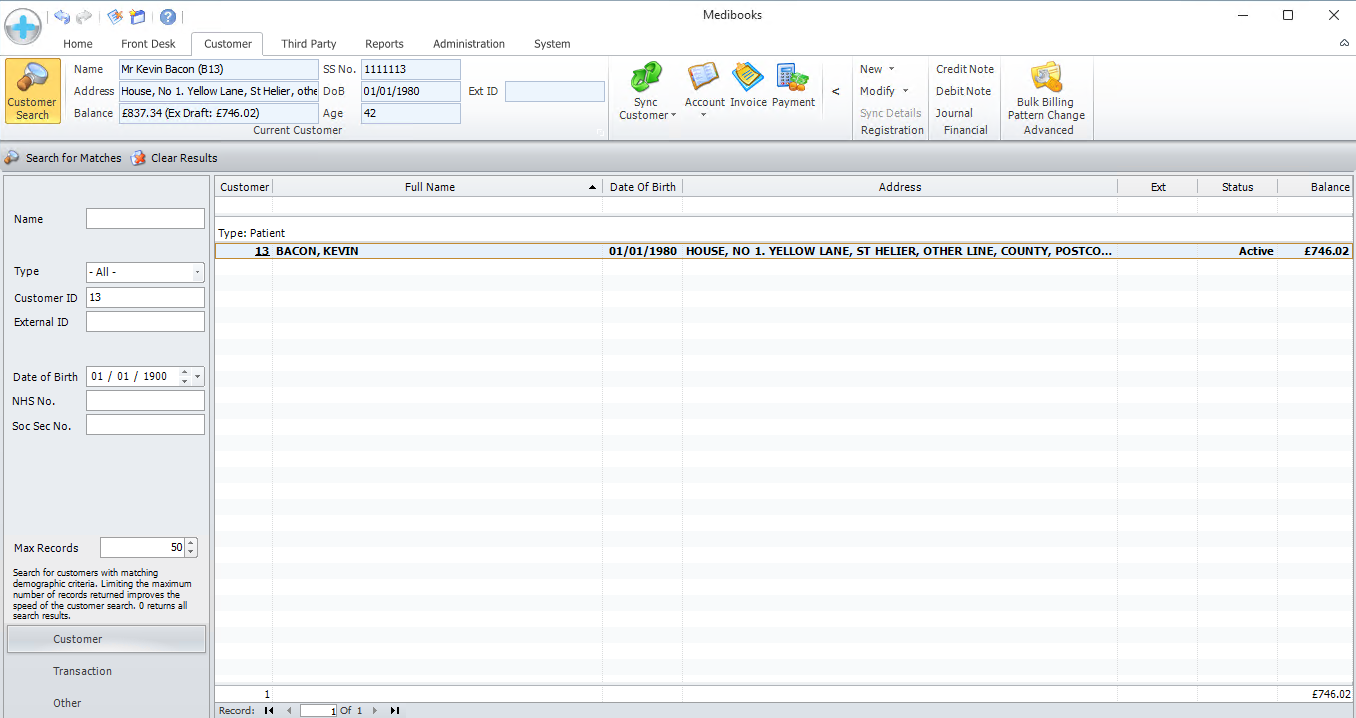Image resolution: width=1356 pixels, height=718 pixels.
Task: Click the Clear Results button
Action: pos(174,158)
